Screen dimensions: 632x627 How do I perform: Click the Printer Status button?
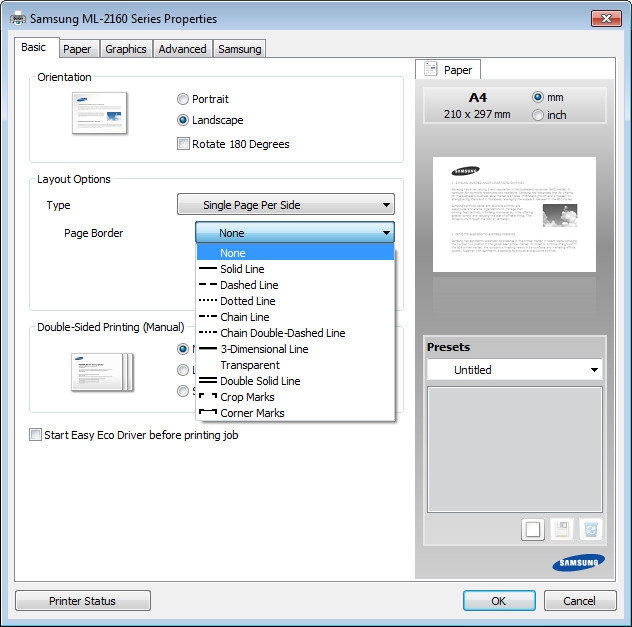pyautogui.click(x=83, y=601)
